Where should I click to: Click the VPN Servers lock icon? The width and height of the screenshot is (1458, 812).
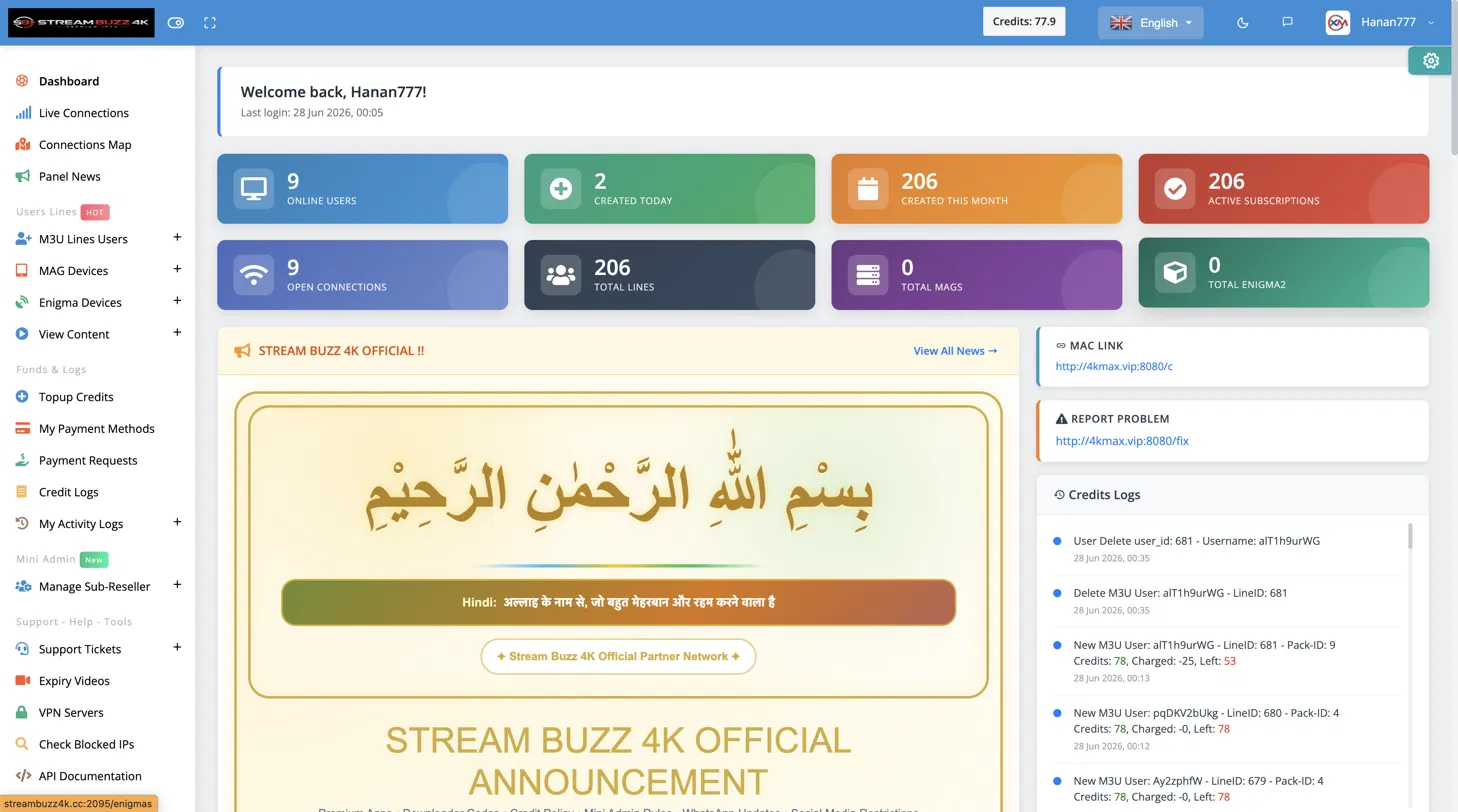click(22, 713)
